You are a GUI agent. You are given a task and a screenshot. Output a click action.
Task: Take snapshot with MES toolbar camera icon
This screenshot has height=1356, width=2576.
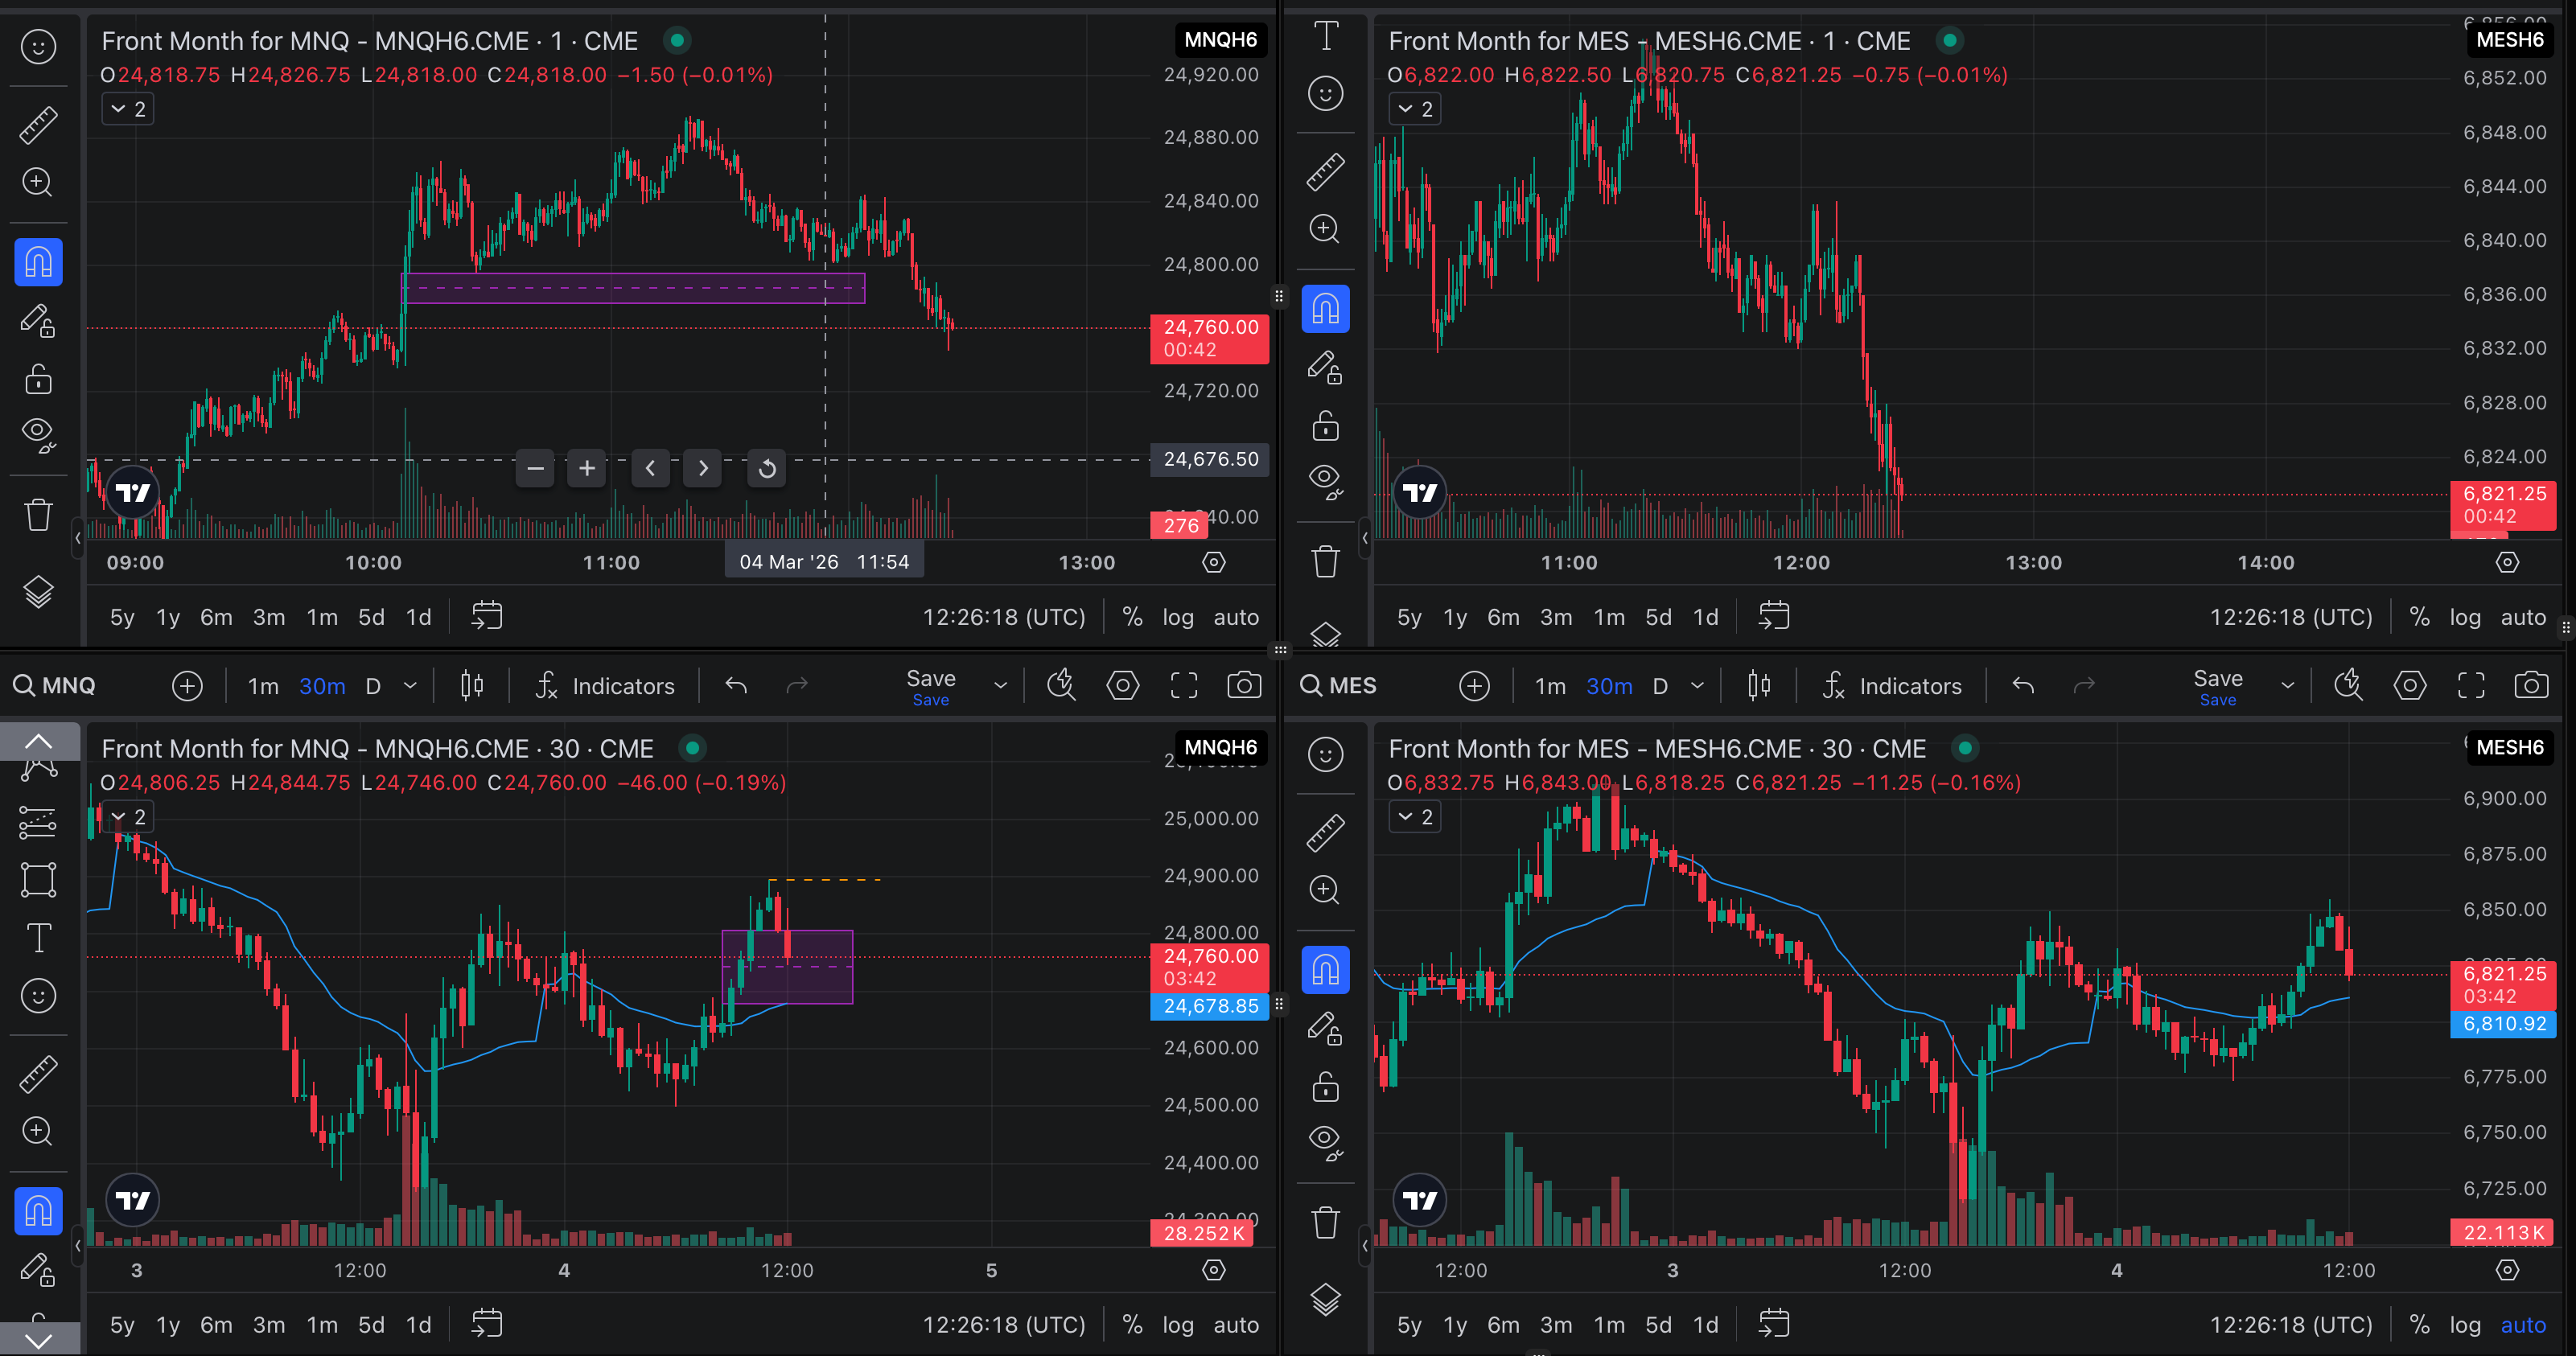pyautogui.click(x=2531, y=685)
